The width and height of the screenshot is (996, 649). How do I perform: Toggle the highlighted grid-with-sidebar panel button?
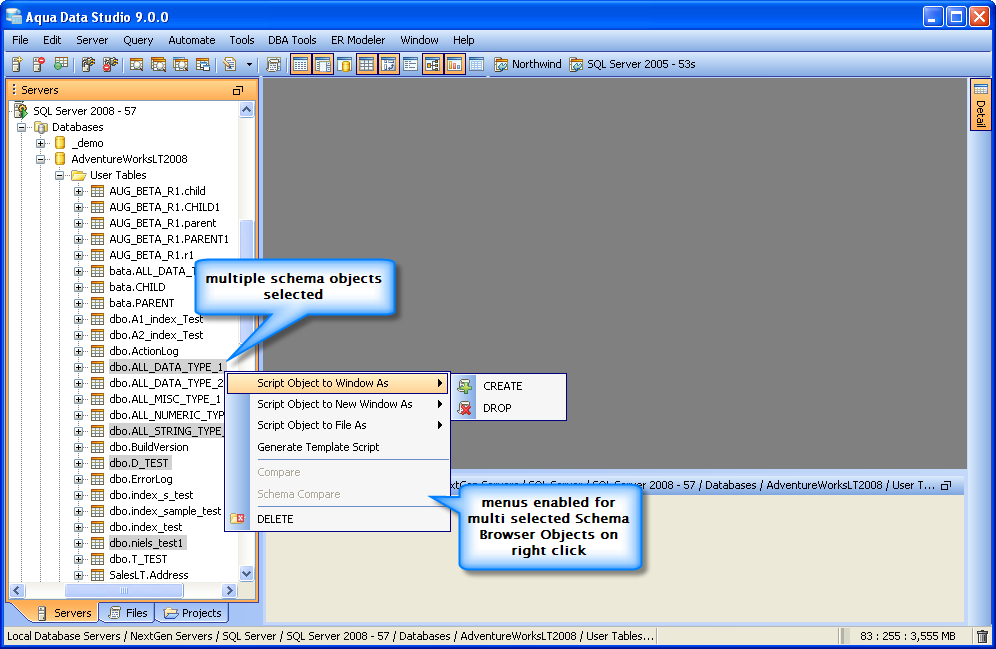[x=323, y=64]
